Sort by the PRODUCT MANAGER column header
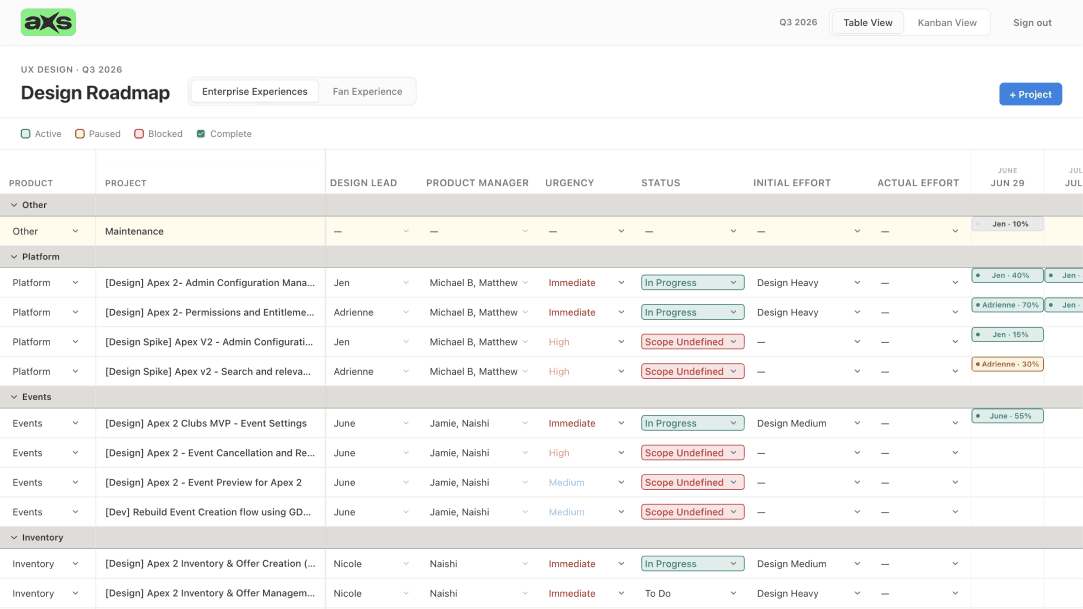This screenshot has width=1083, height=609. [477, 183]
